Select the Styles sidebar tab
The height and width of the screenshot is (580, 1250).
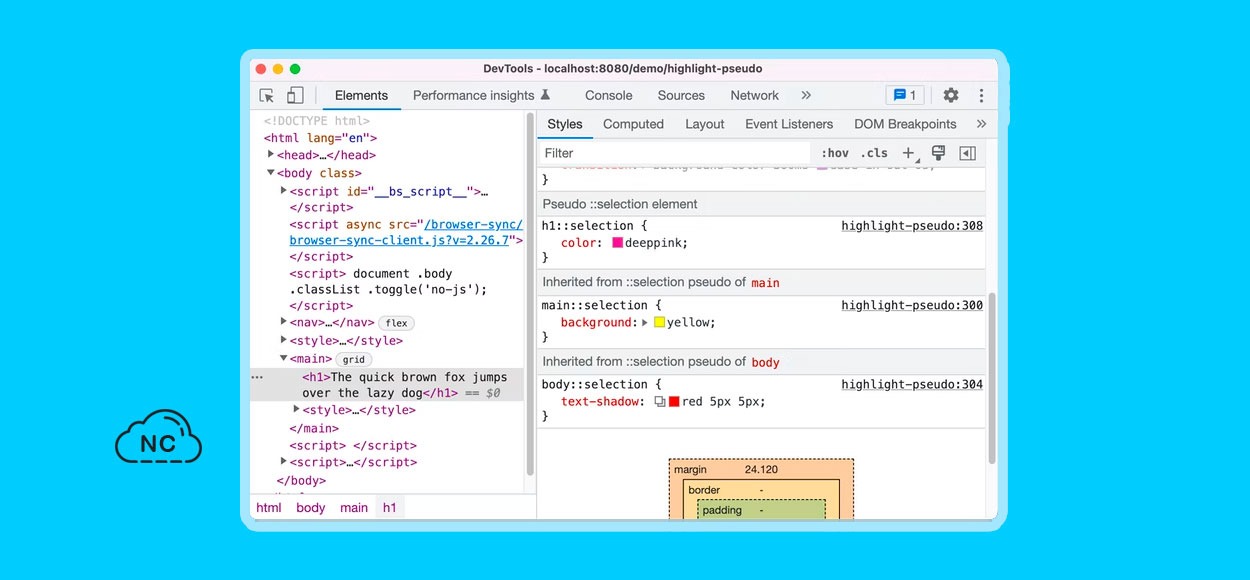(x=565, y=124)
